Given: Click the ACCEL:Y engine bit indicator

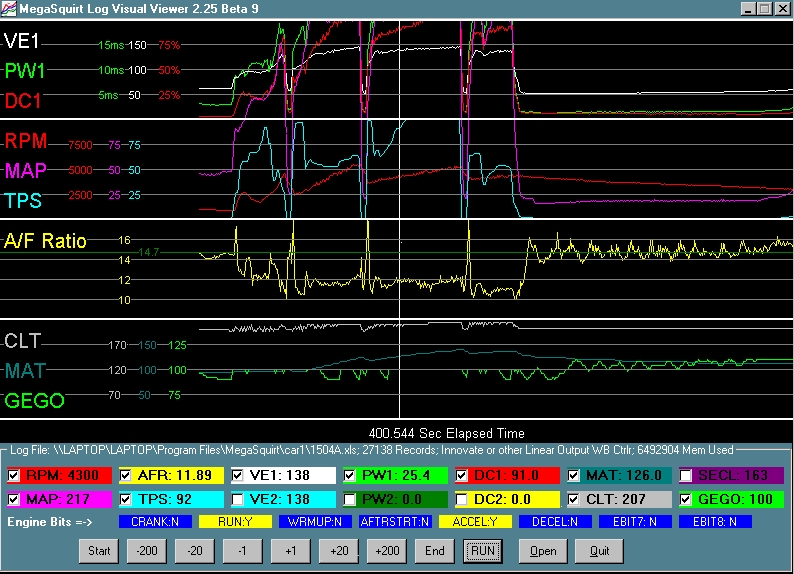Looking at the screenshot, I should pyautogui.click(x=475, y=522).
